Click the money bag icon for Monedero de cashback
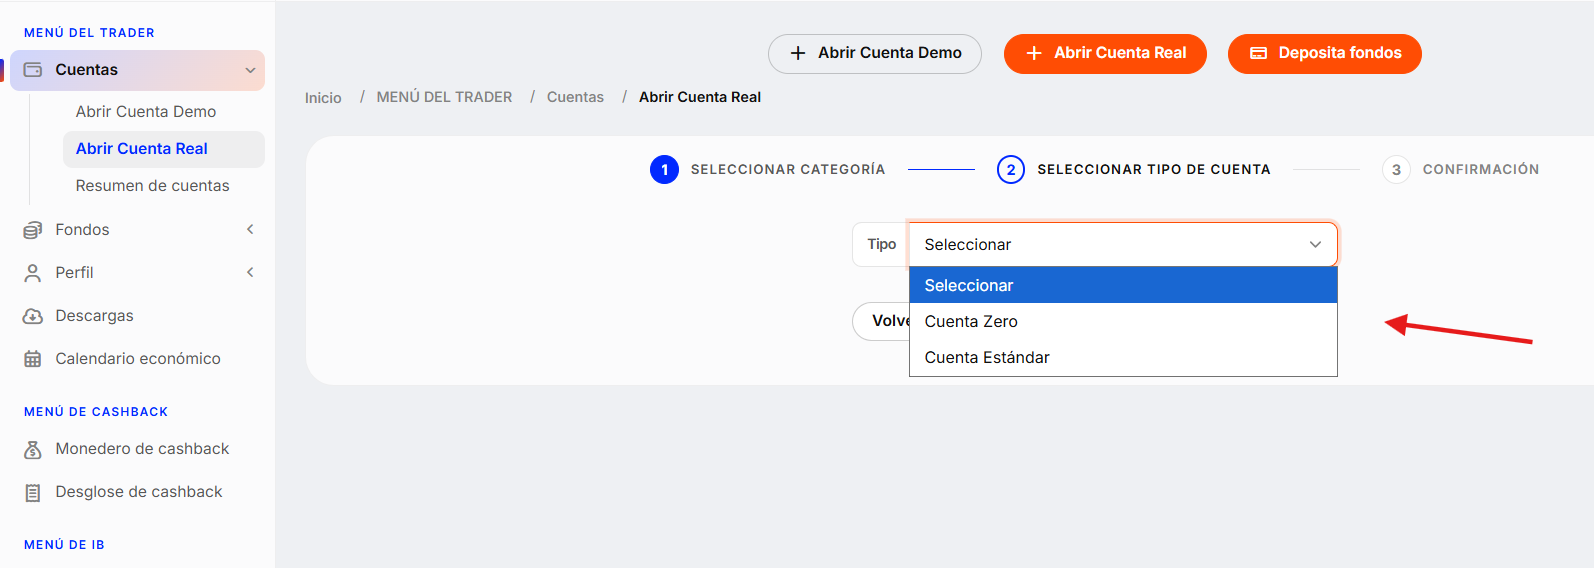The width and height of the screenshot is (1594, 568). (33, 450)
